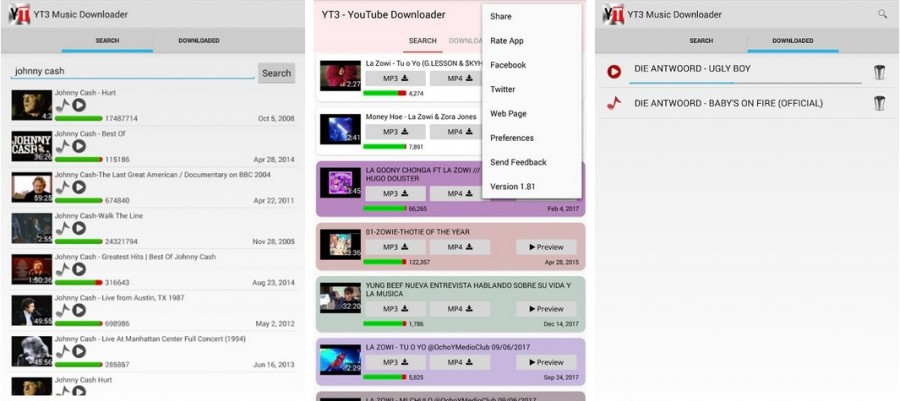The width and height of the screenshot is (900, 401).
Task: Download MP4 of LA ZOWI - TU O YO @OchoYMedioClub
Action: coord(460,363)
